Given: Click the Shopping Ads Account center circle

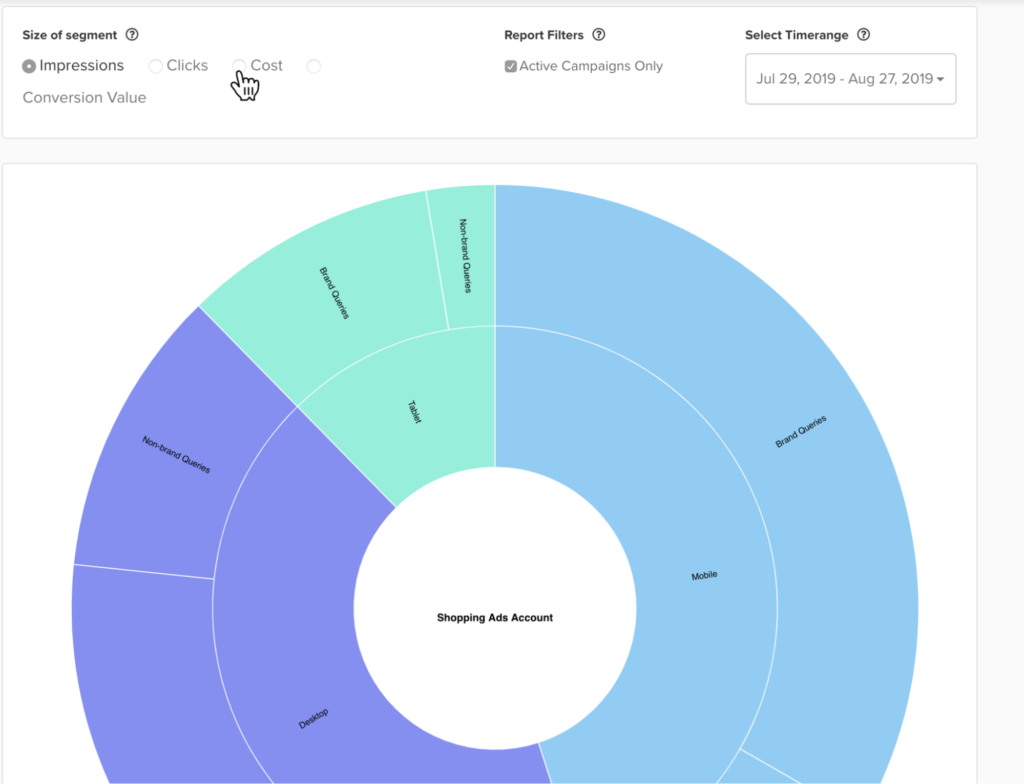Looking at the screenshot, I should [x=495, y=608].
